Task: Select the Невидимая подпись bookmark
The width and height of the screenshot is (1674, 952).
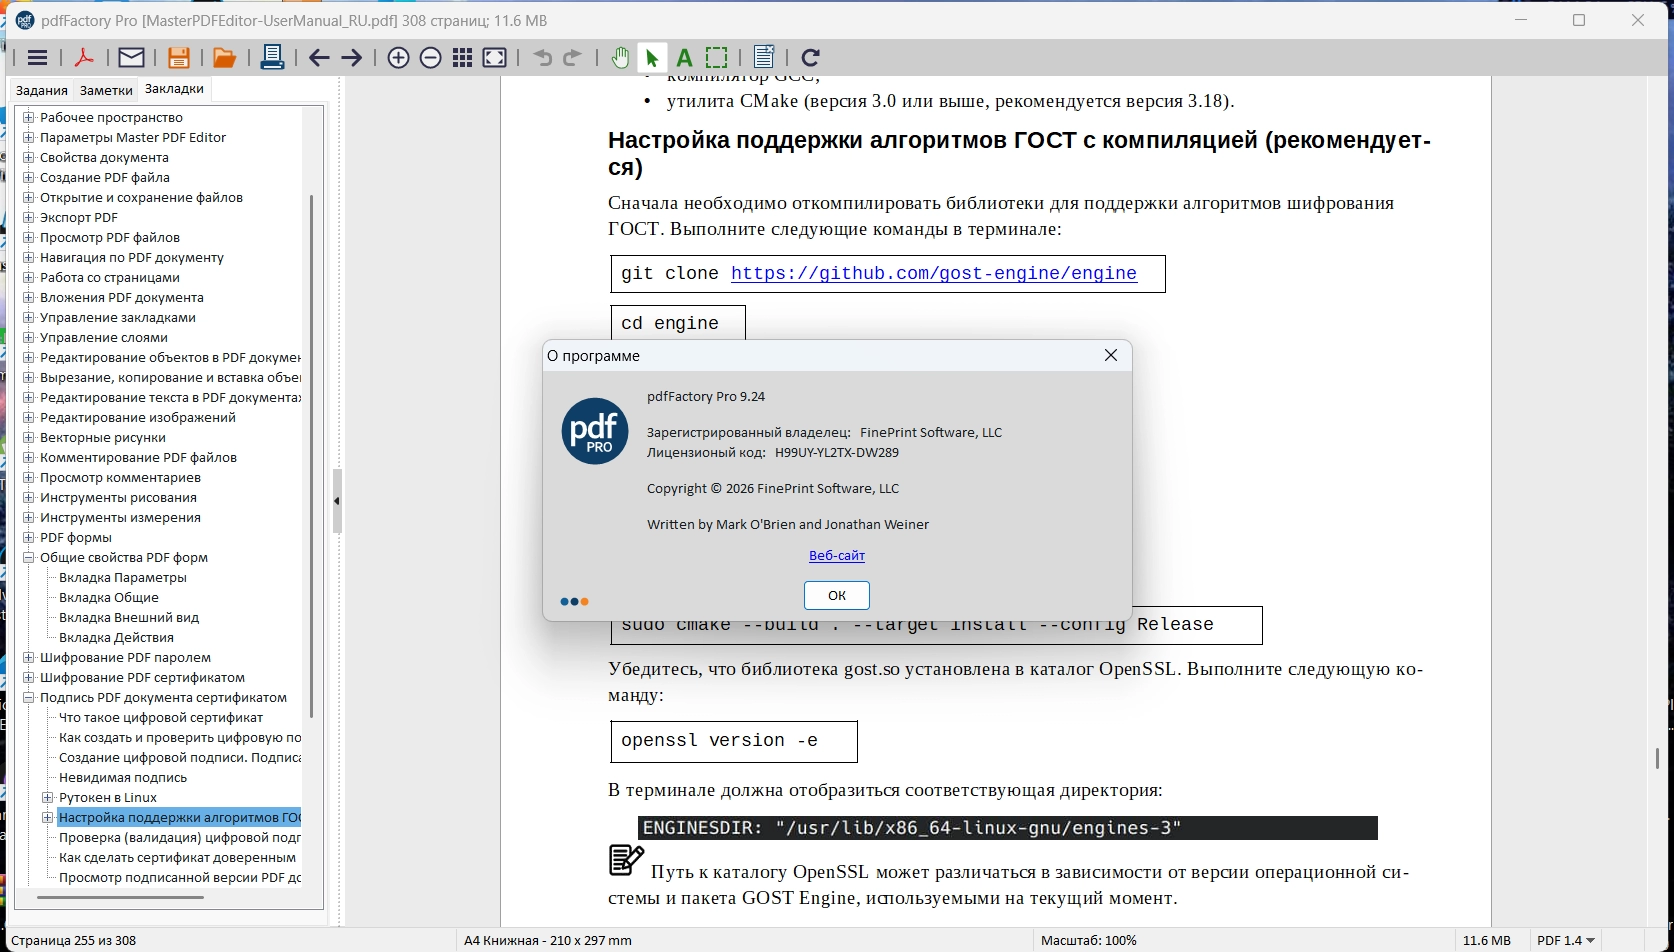Action: (123, 778)
